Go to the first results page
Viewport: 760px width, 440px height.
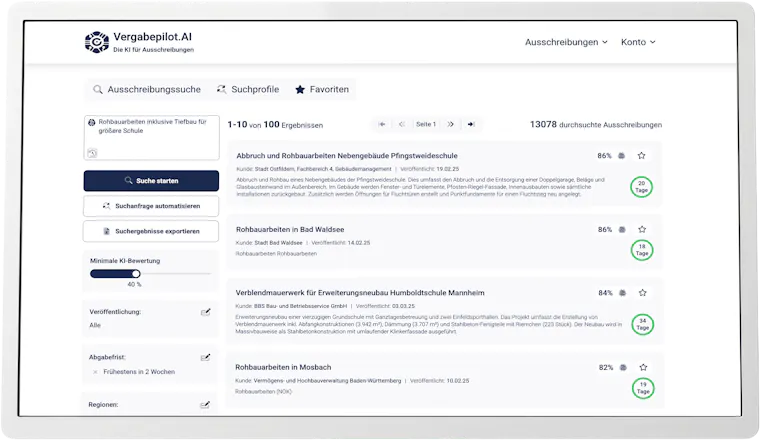(382, 125)
